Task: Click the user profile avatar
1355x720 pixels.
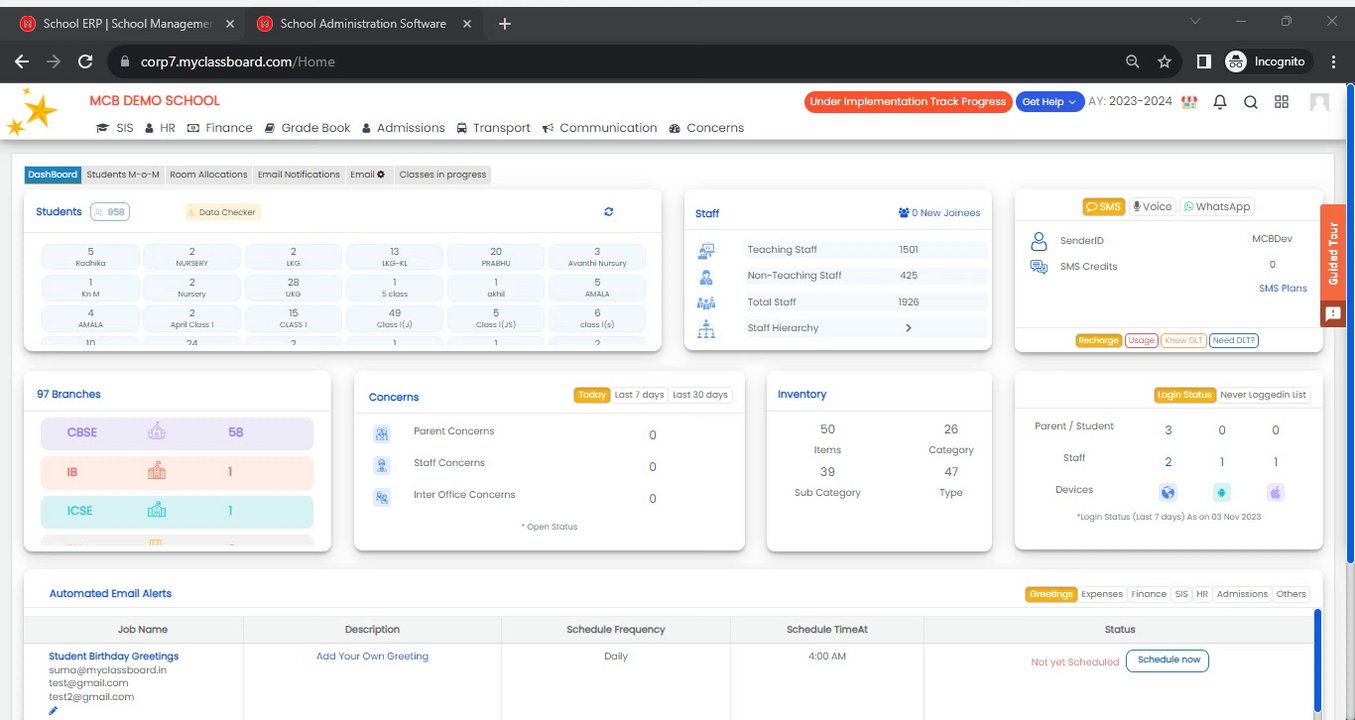Action: tap(1319, 101)
